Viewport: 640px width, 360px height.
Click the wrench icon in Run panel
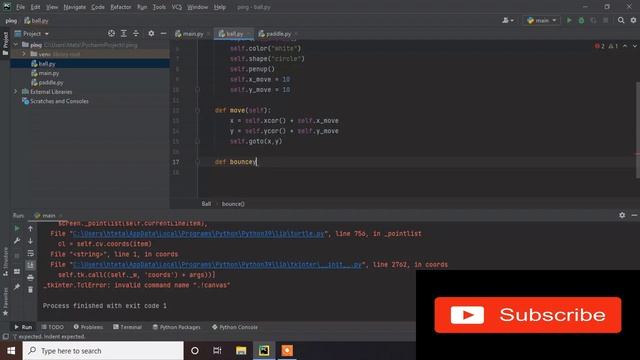click(x=17, y=241)
